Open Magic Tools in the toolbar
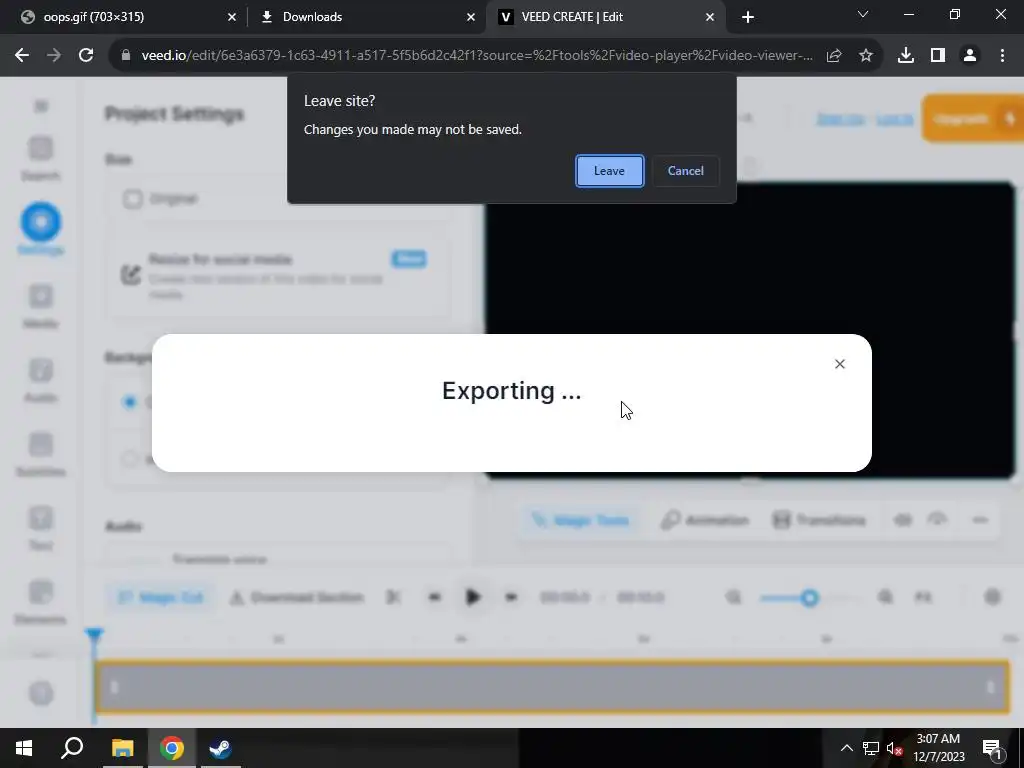Screen dimensions: 1024x768 tap(580, 520)
